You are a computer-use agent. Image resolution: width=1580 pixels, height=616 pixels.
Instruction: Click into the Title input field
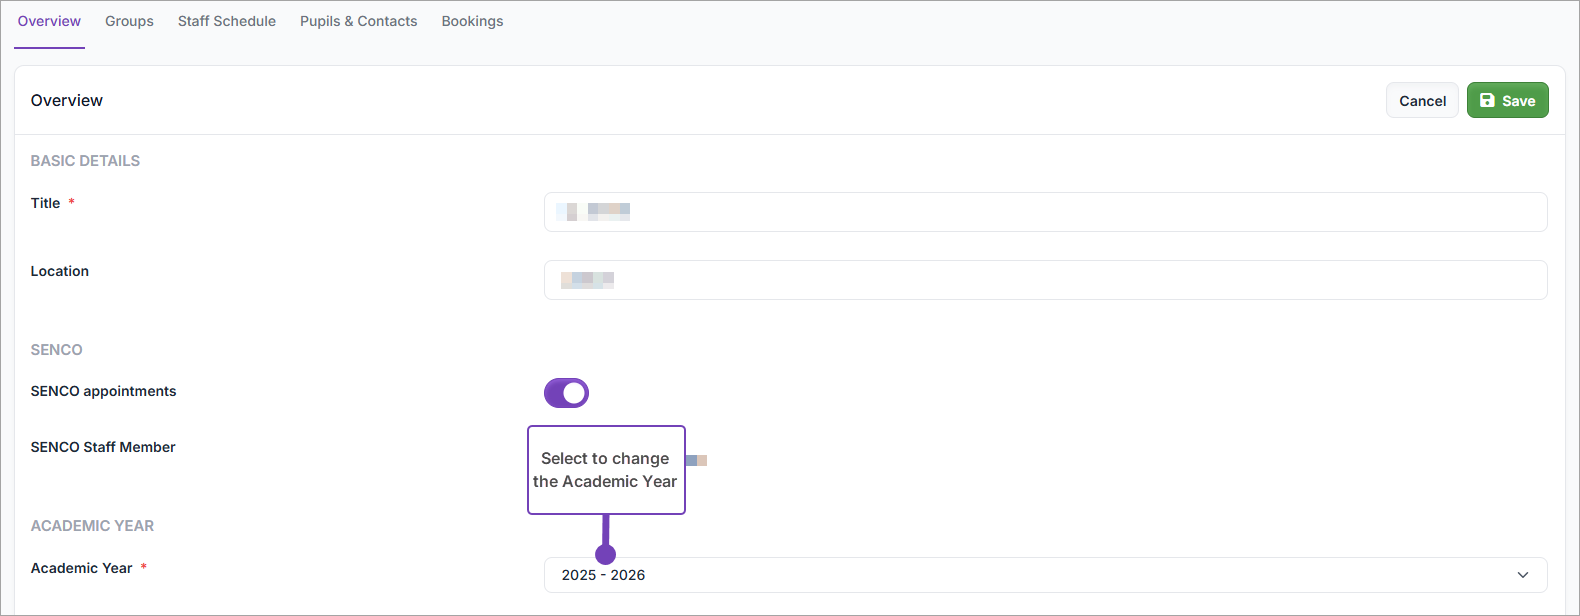(x=1045, y=212)
